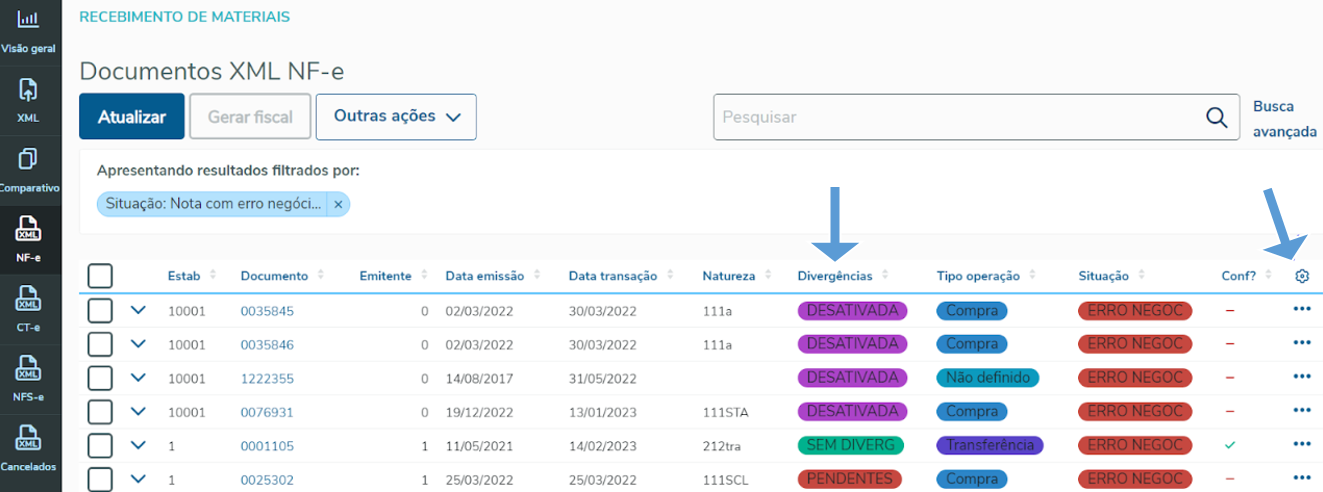The height and width of the screenshot is (492, 1323).
Task: Expand row details for document 0035846
Action: pos(139,343)
